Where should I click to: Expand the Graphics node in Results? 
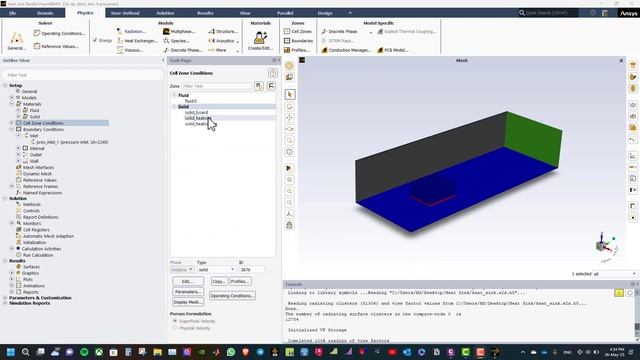click(11, 273)
